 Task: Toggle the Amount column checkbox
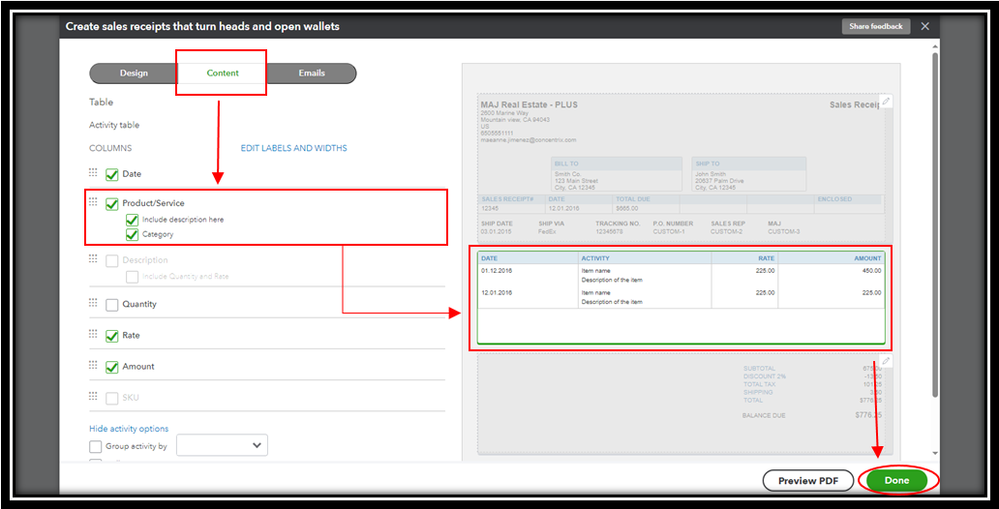tap(112, 367)
